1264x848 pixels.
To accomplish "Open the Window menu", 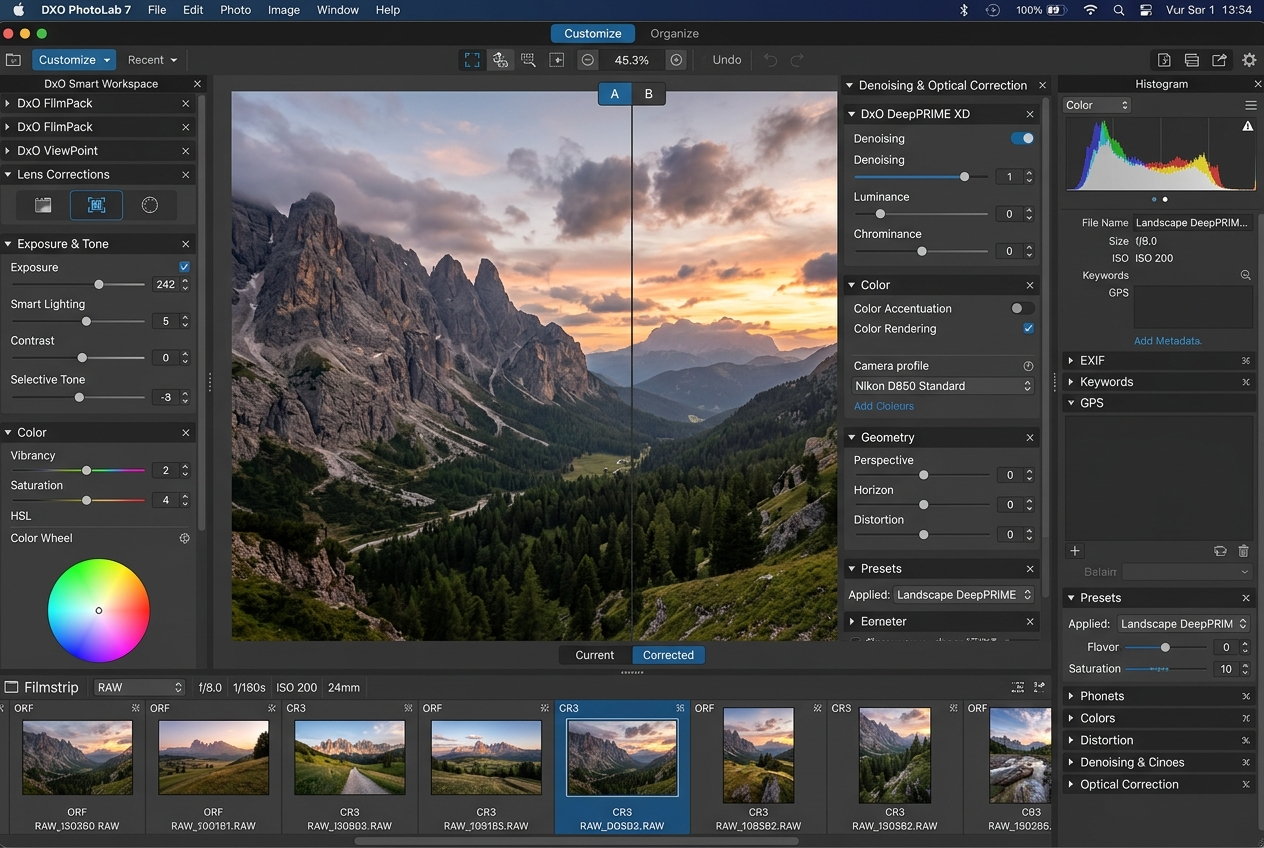I will click(x=338, y=10).
